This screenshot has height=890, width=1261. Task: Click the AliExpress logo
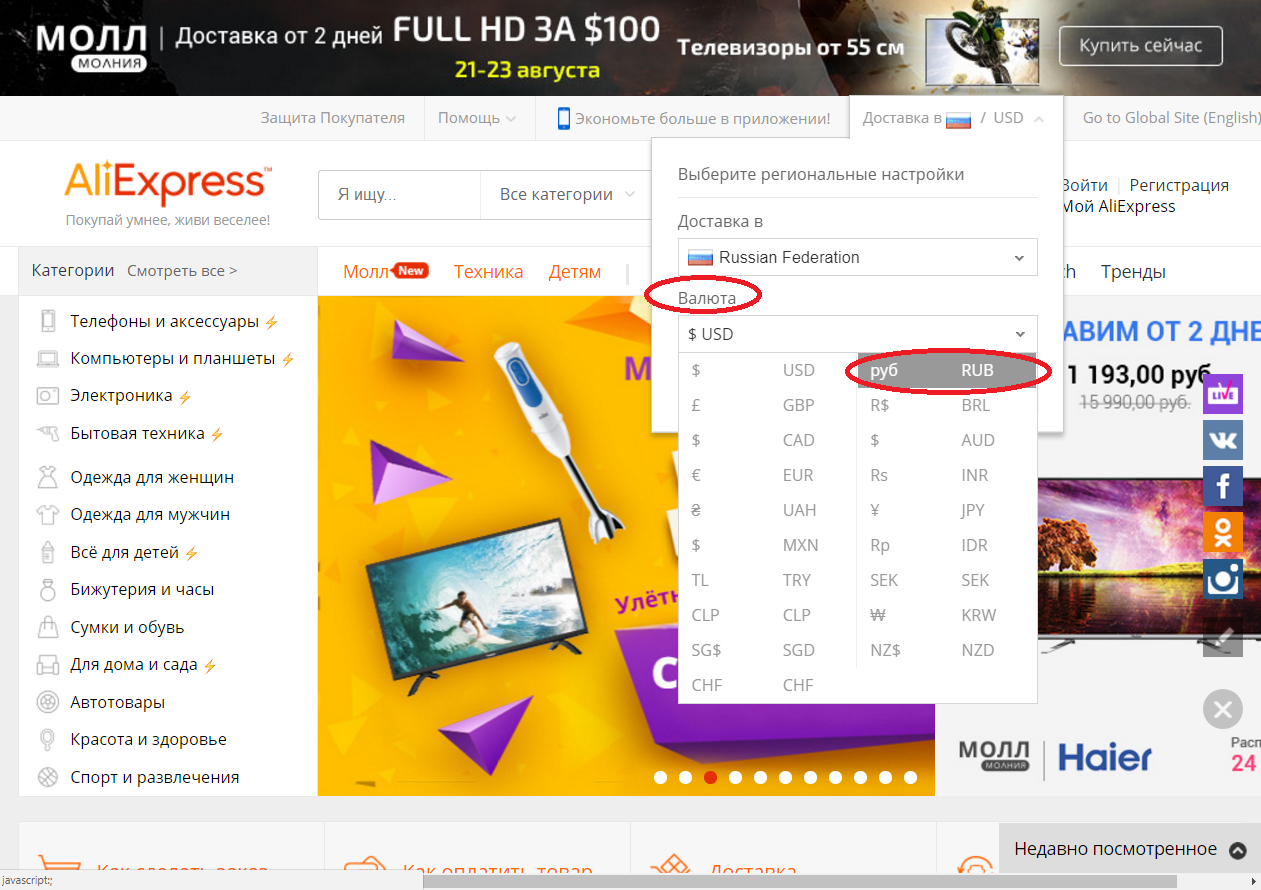pyautogui.click(x=168, y=184)
